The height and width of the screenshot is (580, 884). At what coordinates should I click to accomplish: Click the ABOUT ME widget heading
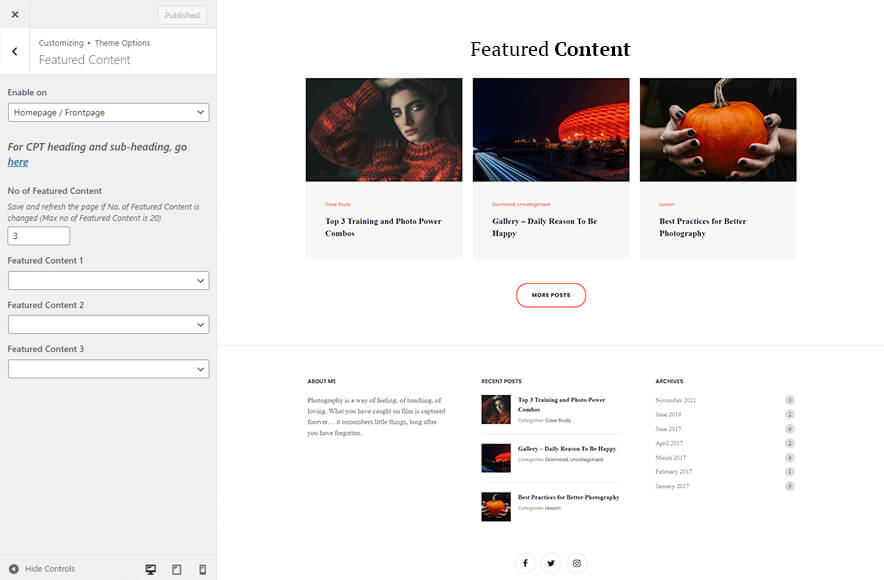(x=321, y=382)
